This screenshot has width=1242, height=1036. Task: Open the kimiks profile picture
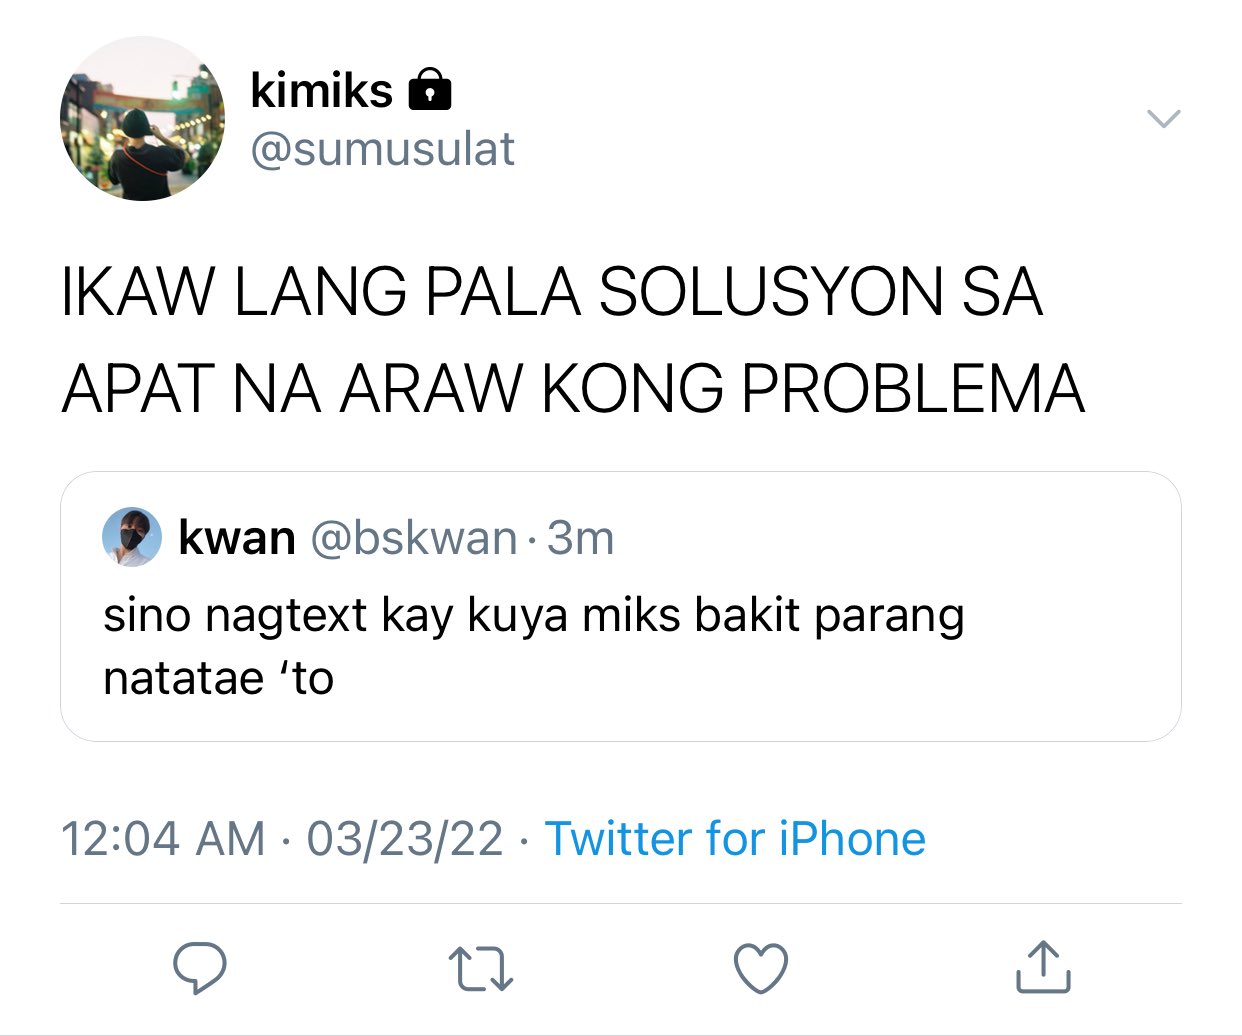(x=142, y=119)
